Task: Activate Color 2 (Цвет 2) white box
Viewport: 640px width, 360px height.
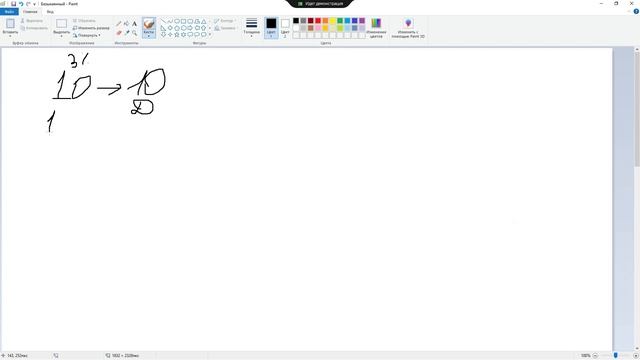Action: click(285, 23)
